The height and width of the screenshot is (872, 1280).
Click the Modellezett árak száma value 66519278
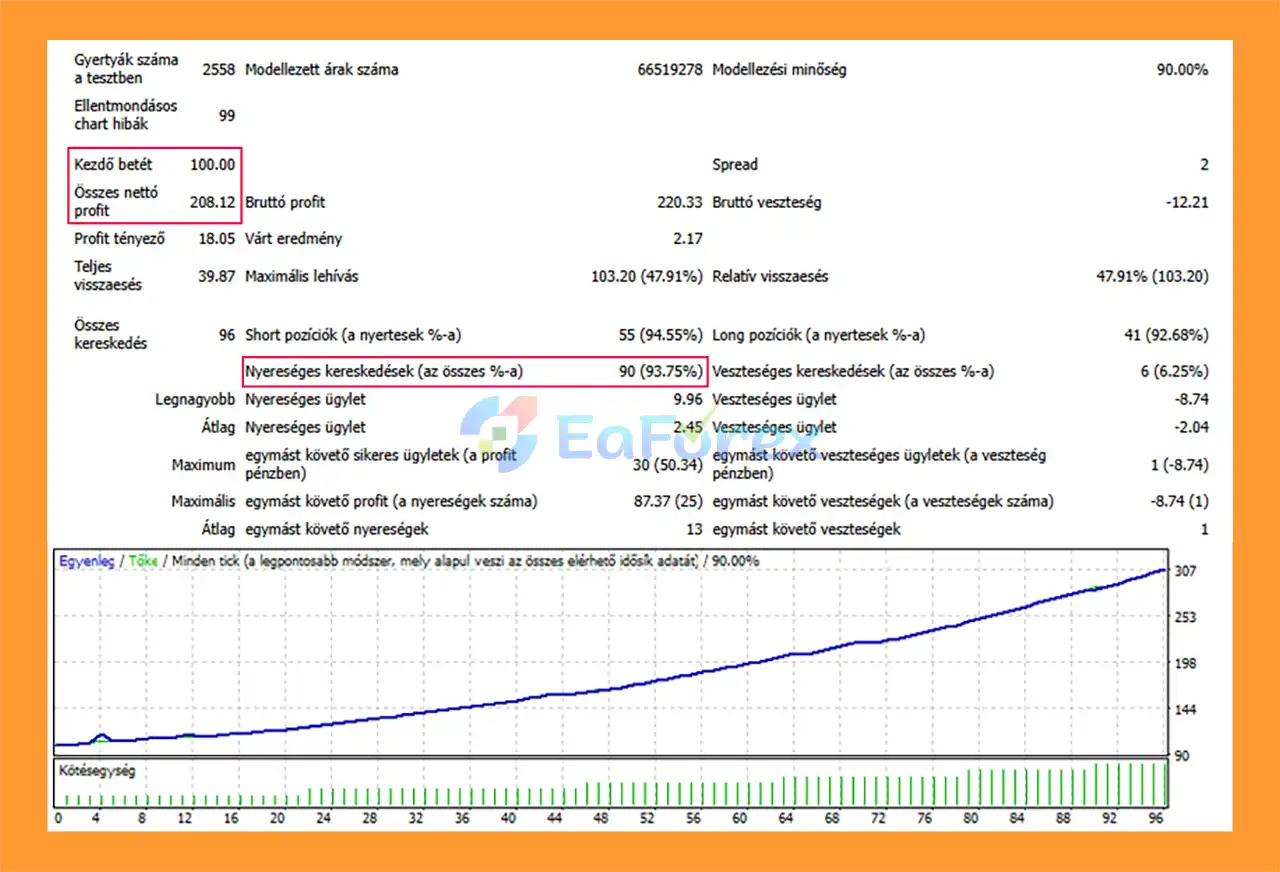pyautogui.click(x=669, y=70)
